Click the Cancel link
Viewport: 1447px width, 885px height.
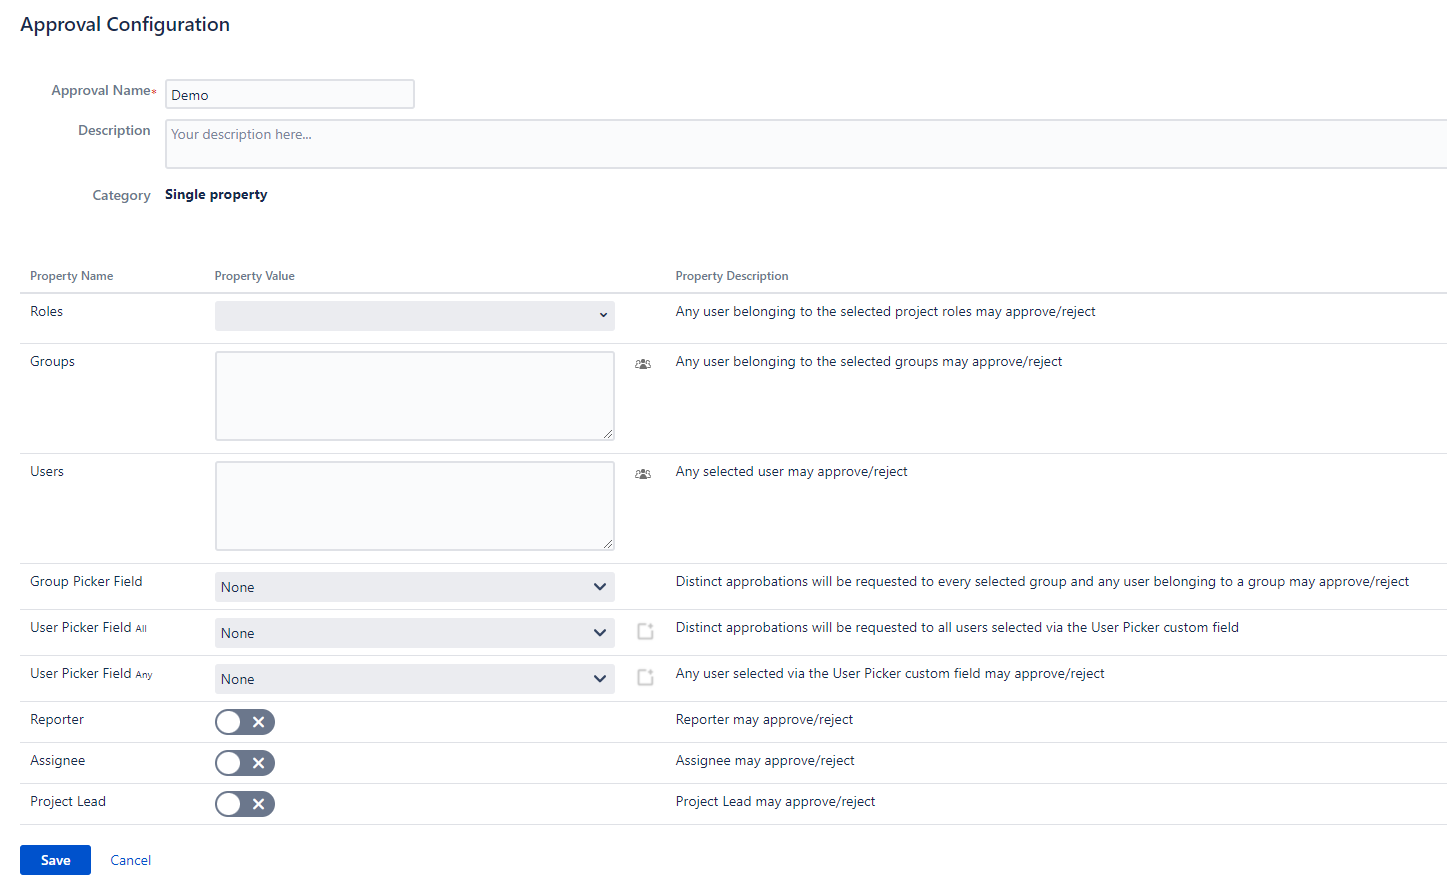pos(131,860)
